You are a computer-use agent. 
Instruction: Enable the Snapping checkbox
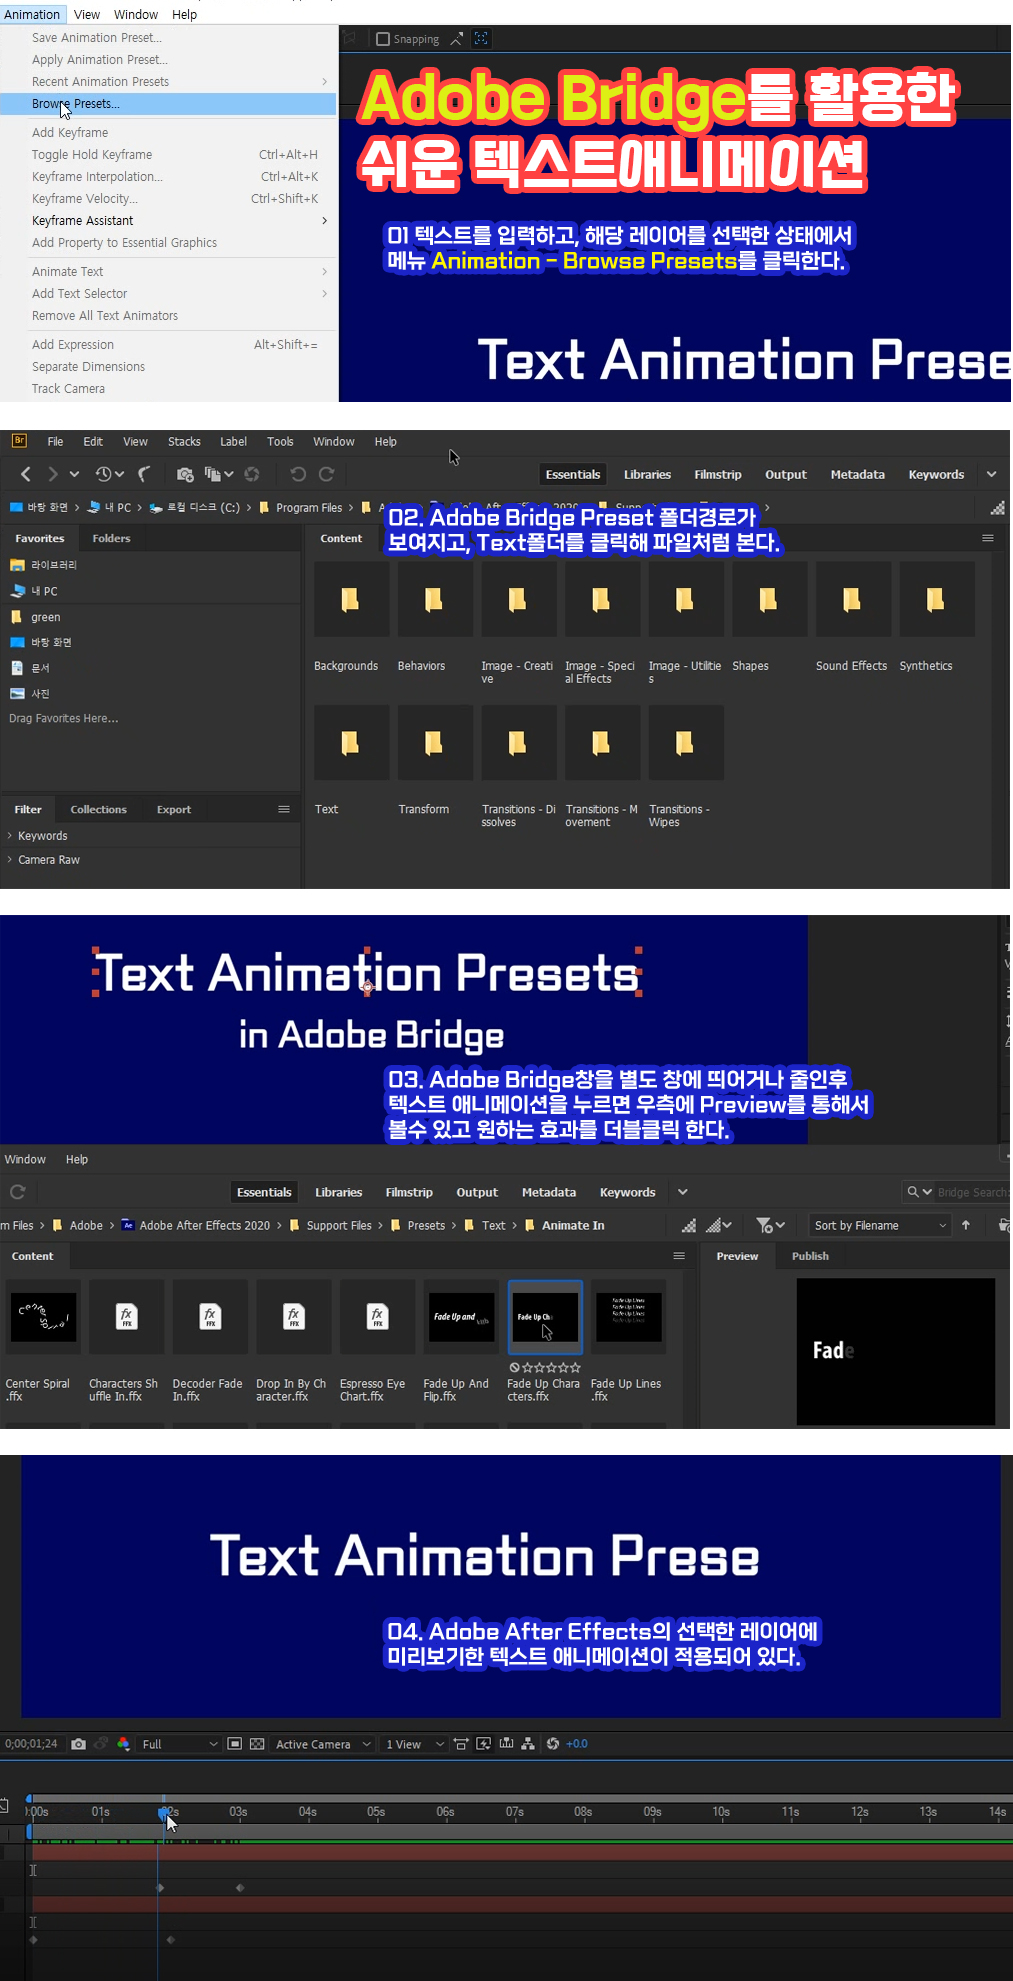[383, 39]
